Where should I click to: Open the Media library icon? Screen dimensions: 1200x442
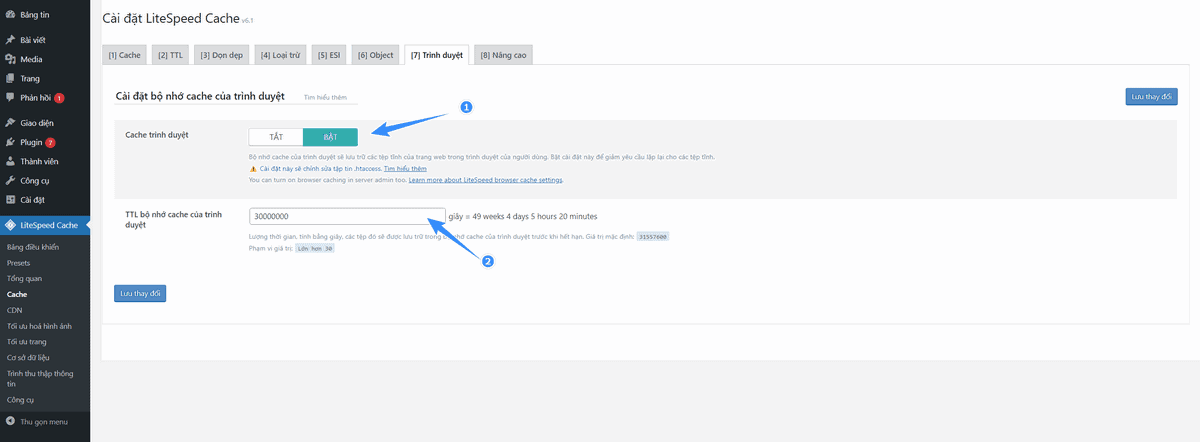click(10, 59)
